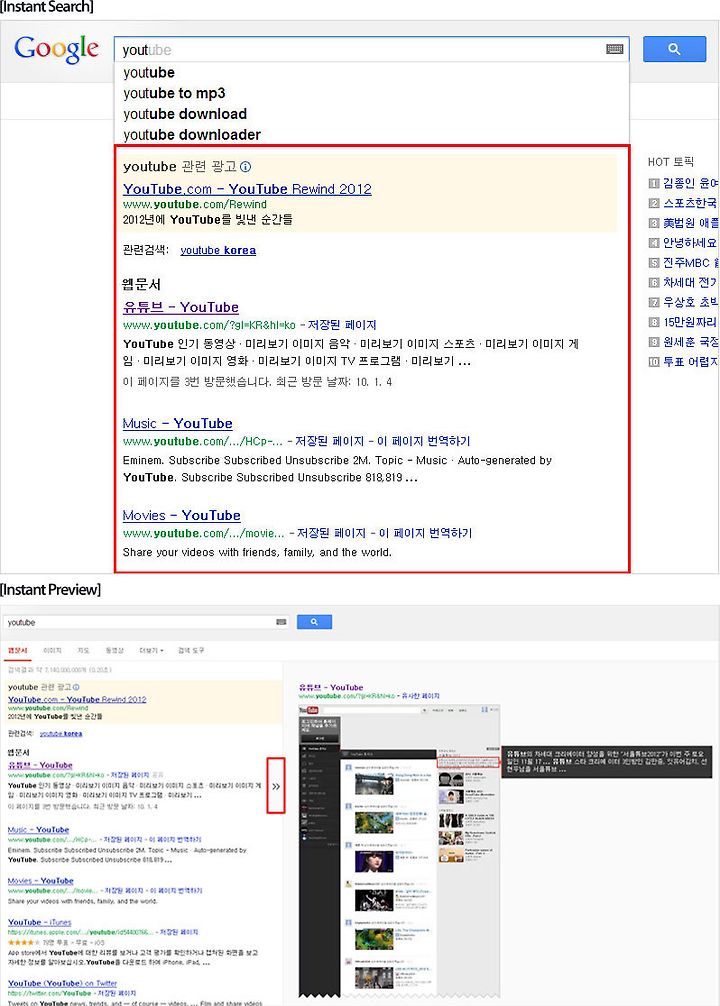Open 'Music - YouTube' result in Instant Search
This screenshot has width=720, height=1006.
point(177,423)
